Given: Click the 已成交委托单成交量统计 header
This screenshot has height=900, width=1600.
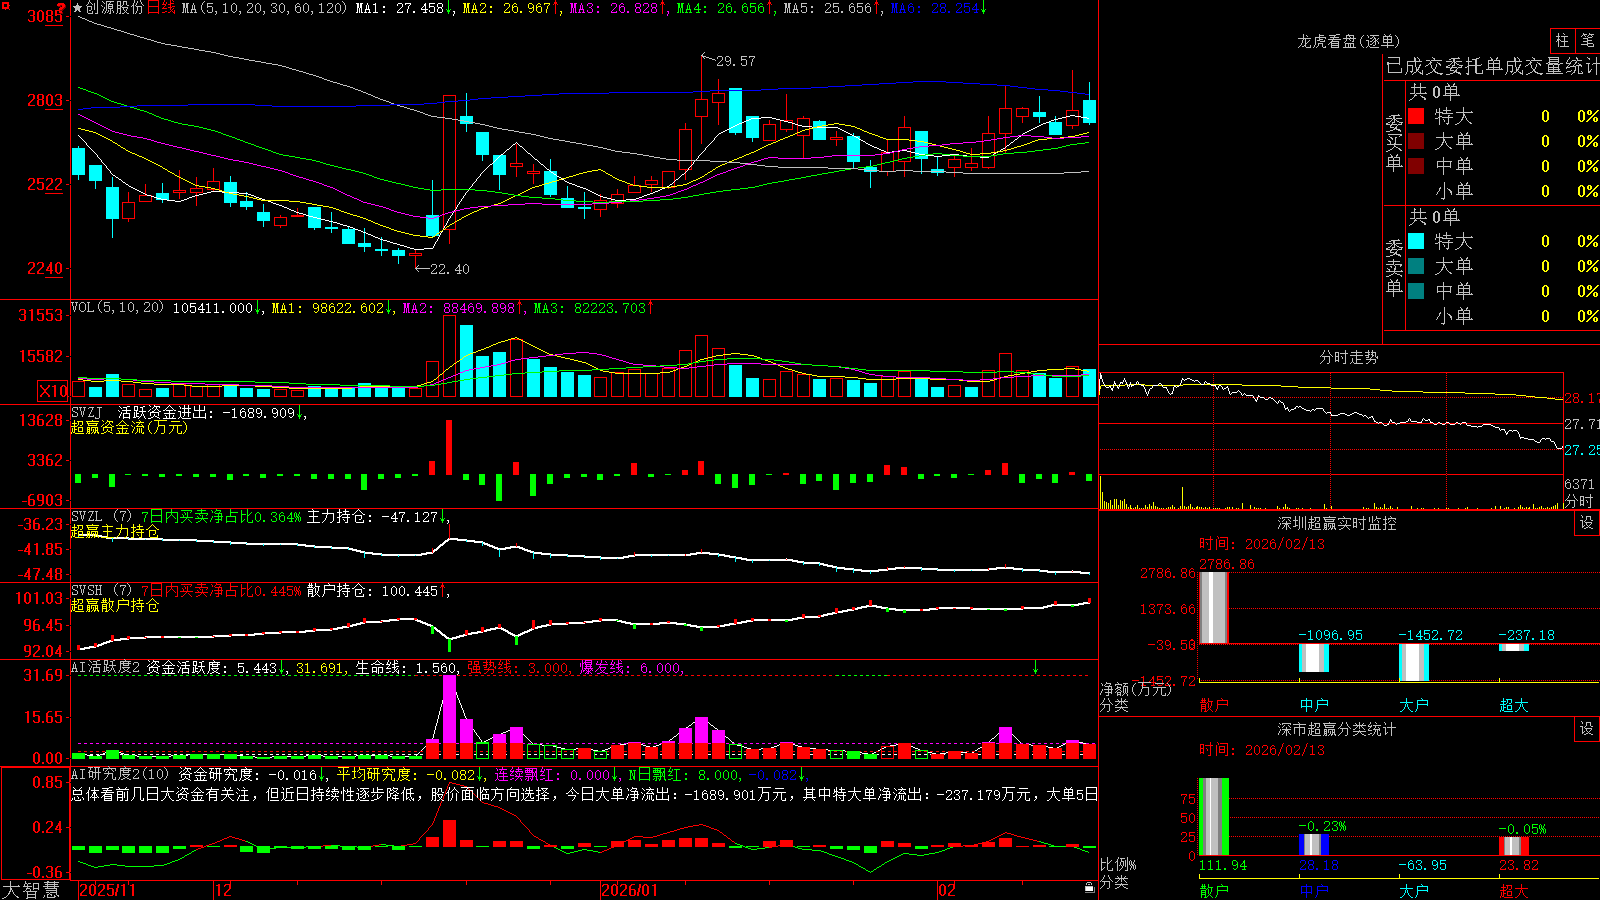Looking at the screenshot, I should tap(1492, 66).
